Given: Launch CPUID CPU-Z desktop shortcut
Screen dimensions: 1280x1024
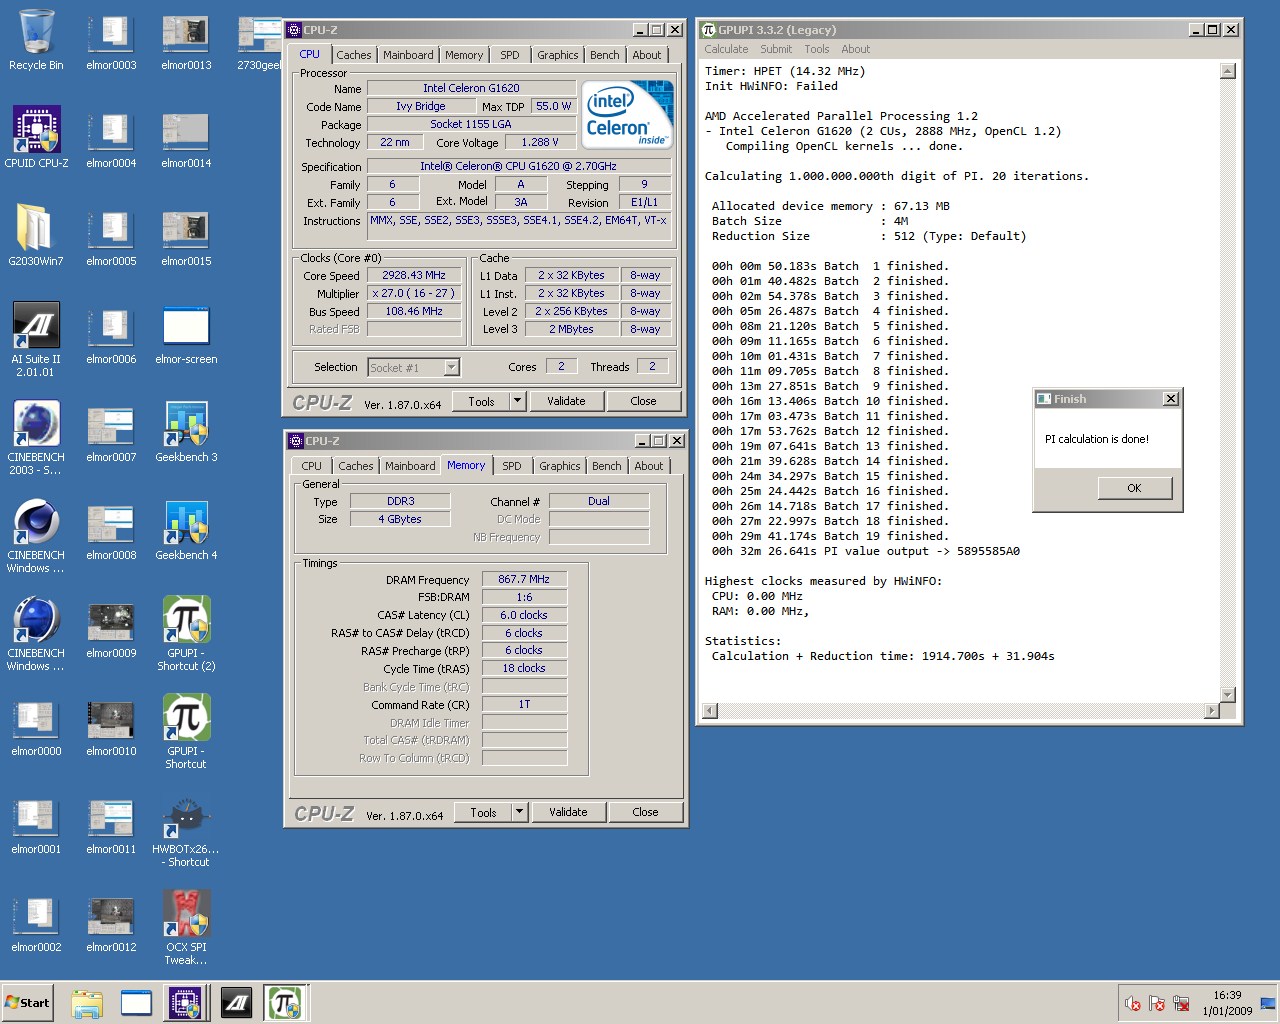Looking at the screenshot, I should tap(36, 137).
